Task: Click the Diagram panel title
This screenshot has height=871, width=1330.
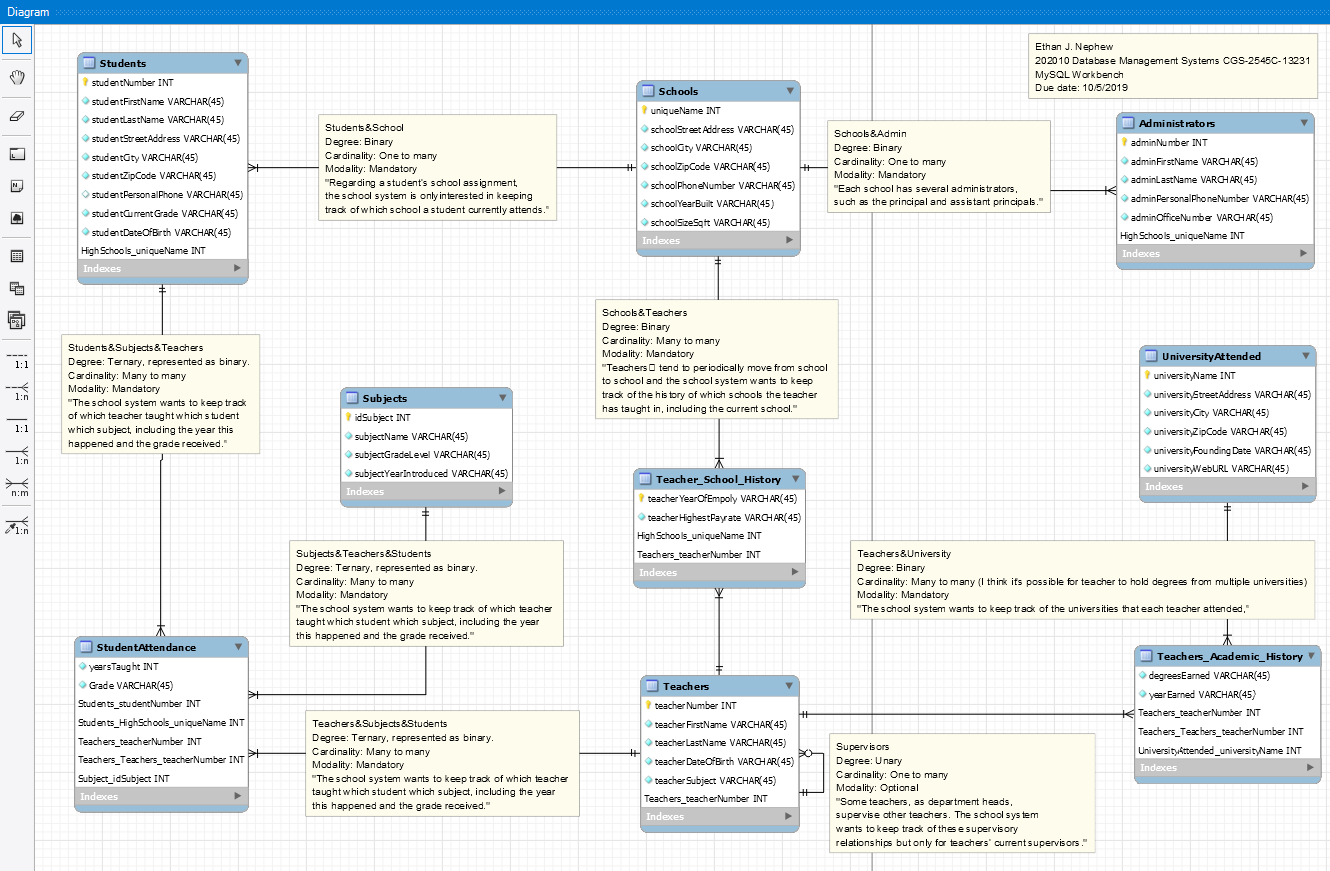Action: (x=28, y=11)
